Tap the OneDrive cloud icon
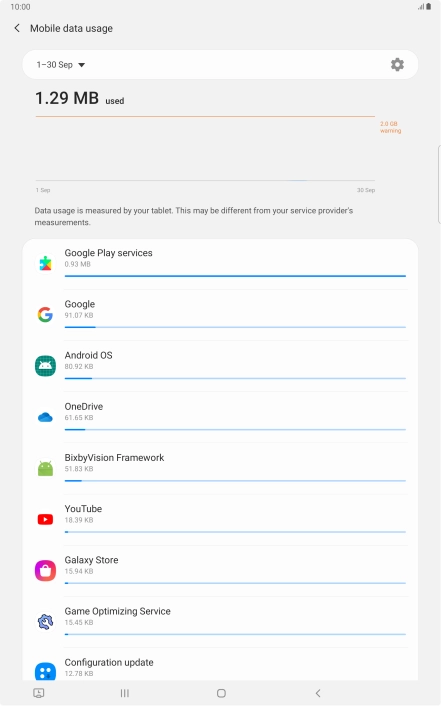Viewport: 441px width, 706px height. (x=45, y=417)
